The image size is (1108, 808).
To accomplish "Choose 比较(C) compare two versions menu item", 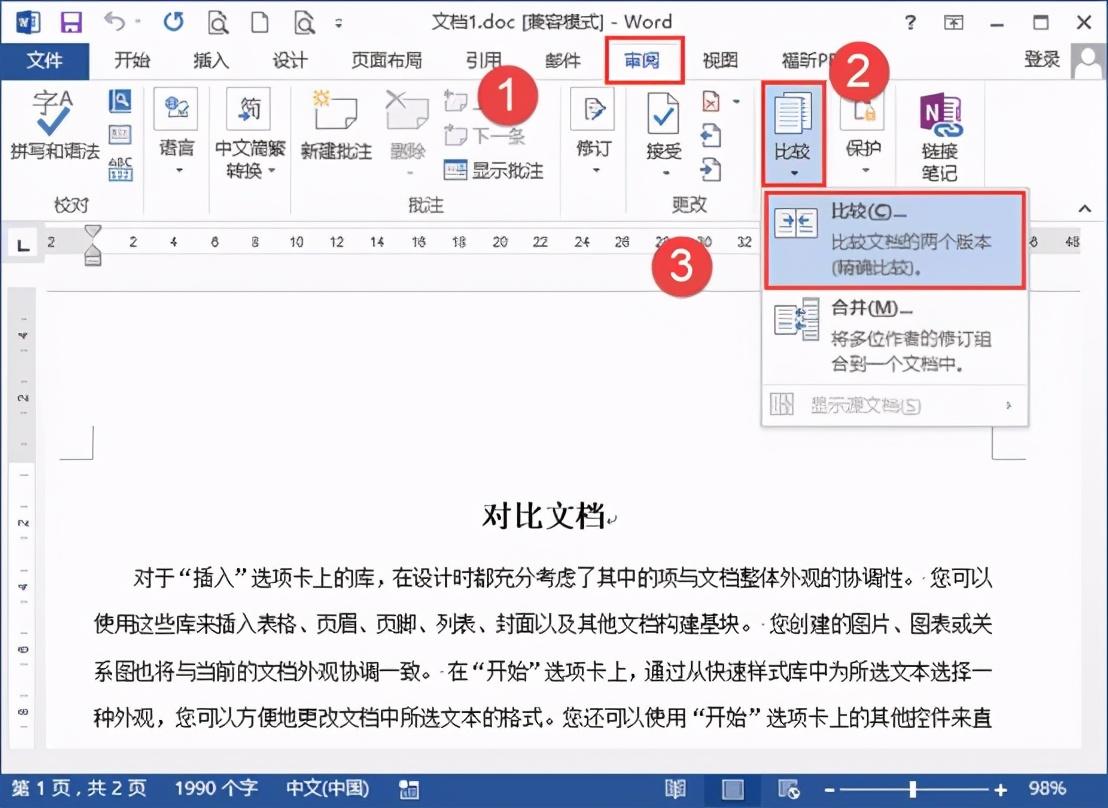I will pos(895,240).
